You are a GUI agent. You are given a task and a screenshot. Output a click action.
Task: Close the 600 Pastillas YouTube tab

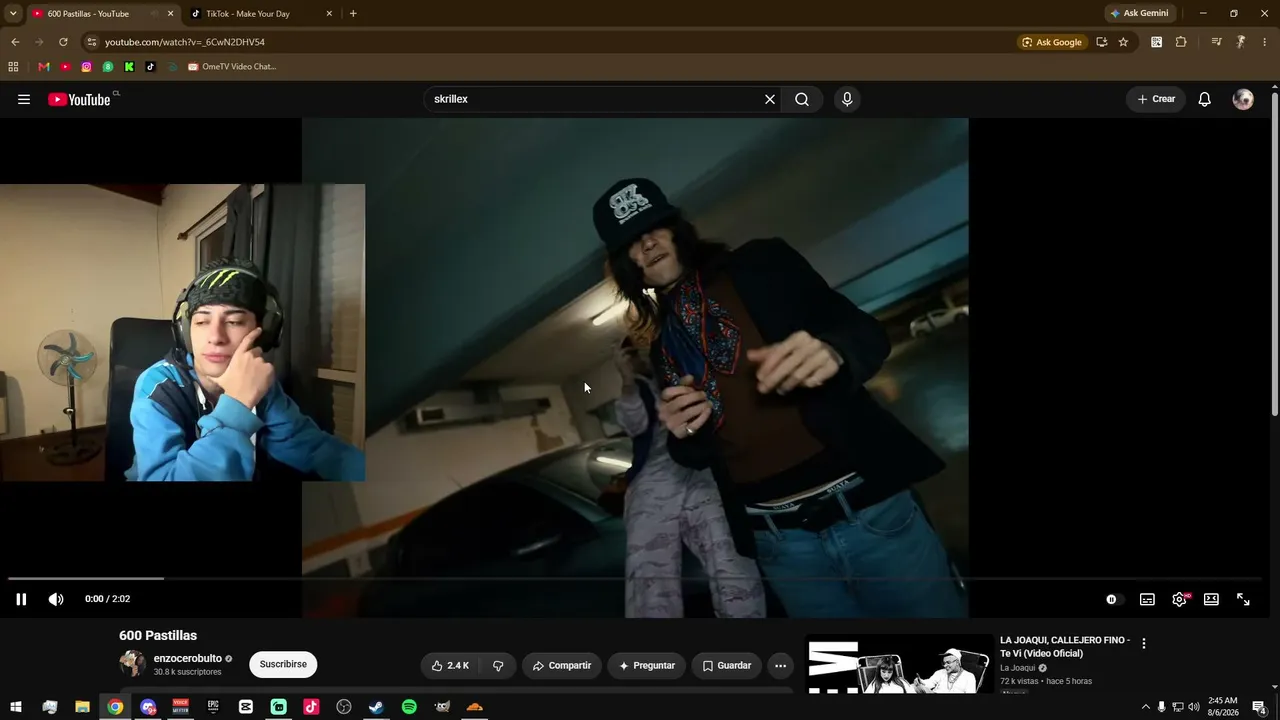[x=170, y=14]
